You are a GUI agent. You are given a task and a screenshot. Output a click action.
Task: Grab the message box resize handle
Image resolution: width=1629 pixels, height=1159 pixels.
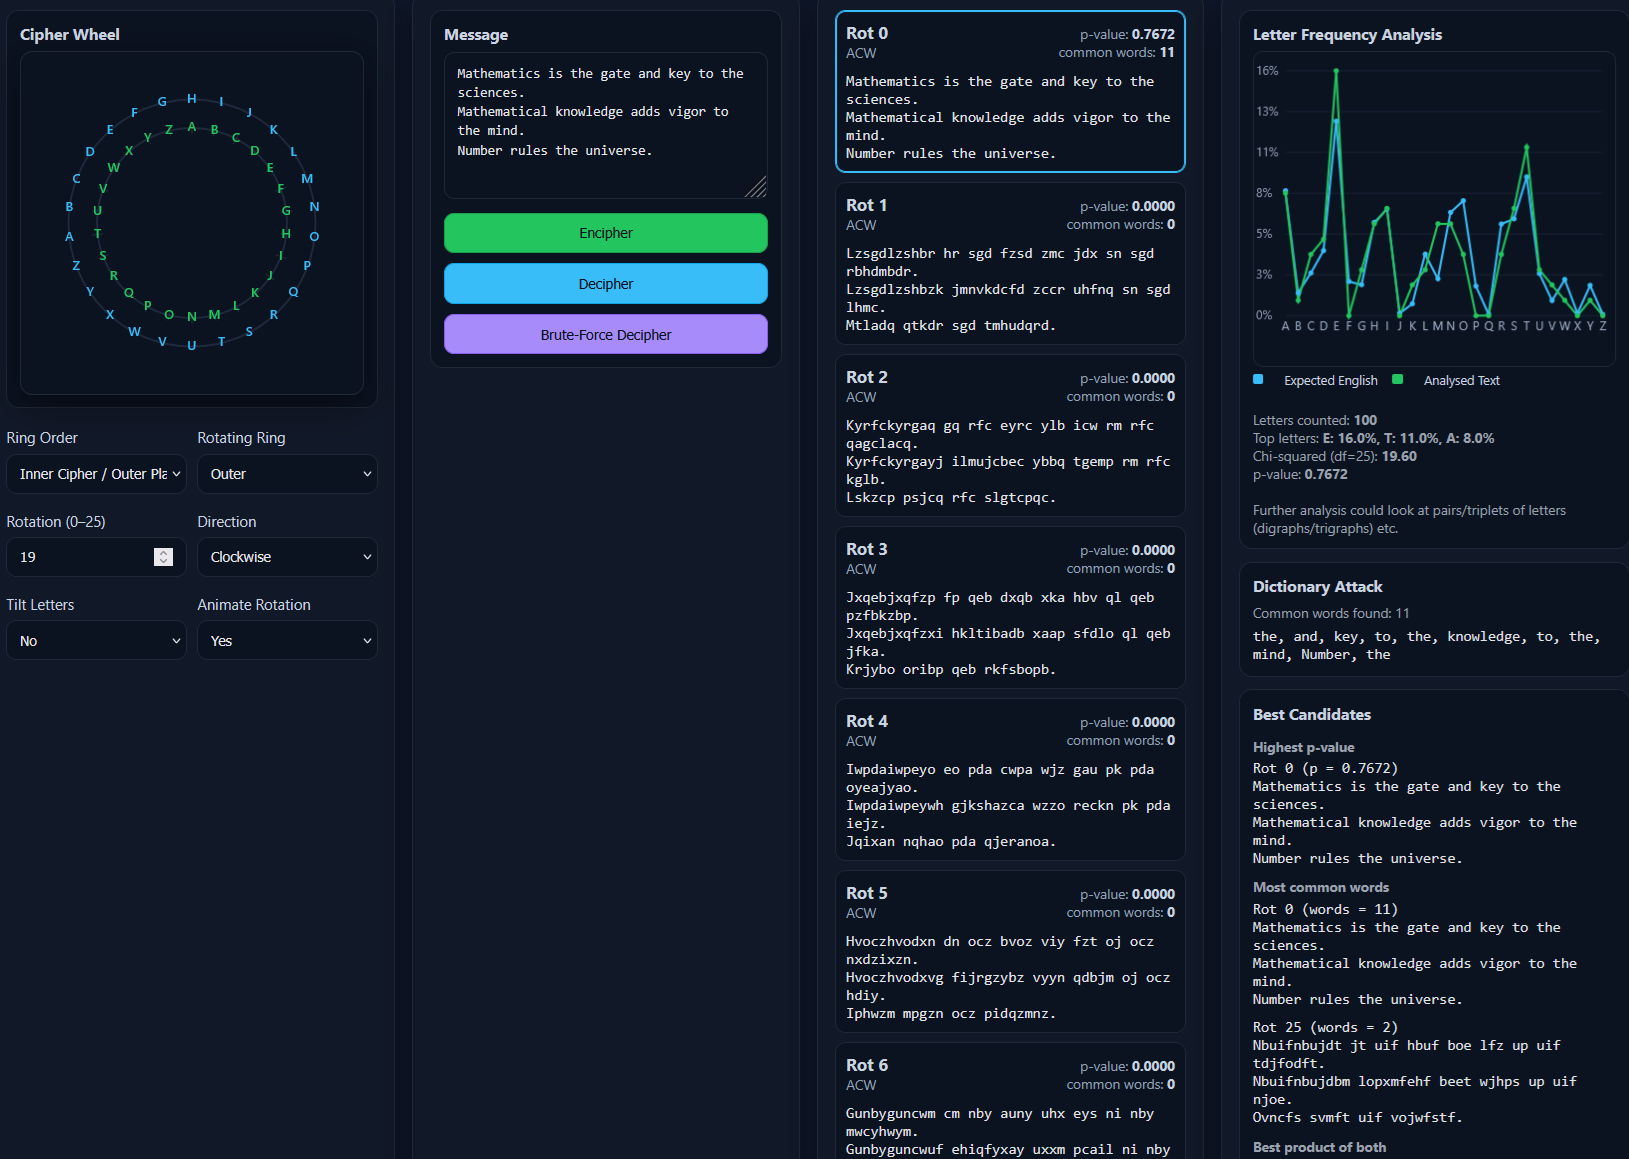[x=757, y=188]
